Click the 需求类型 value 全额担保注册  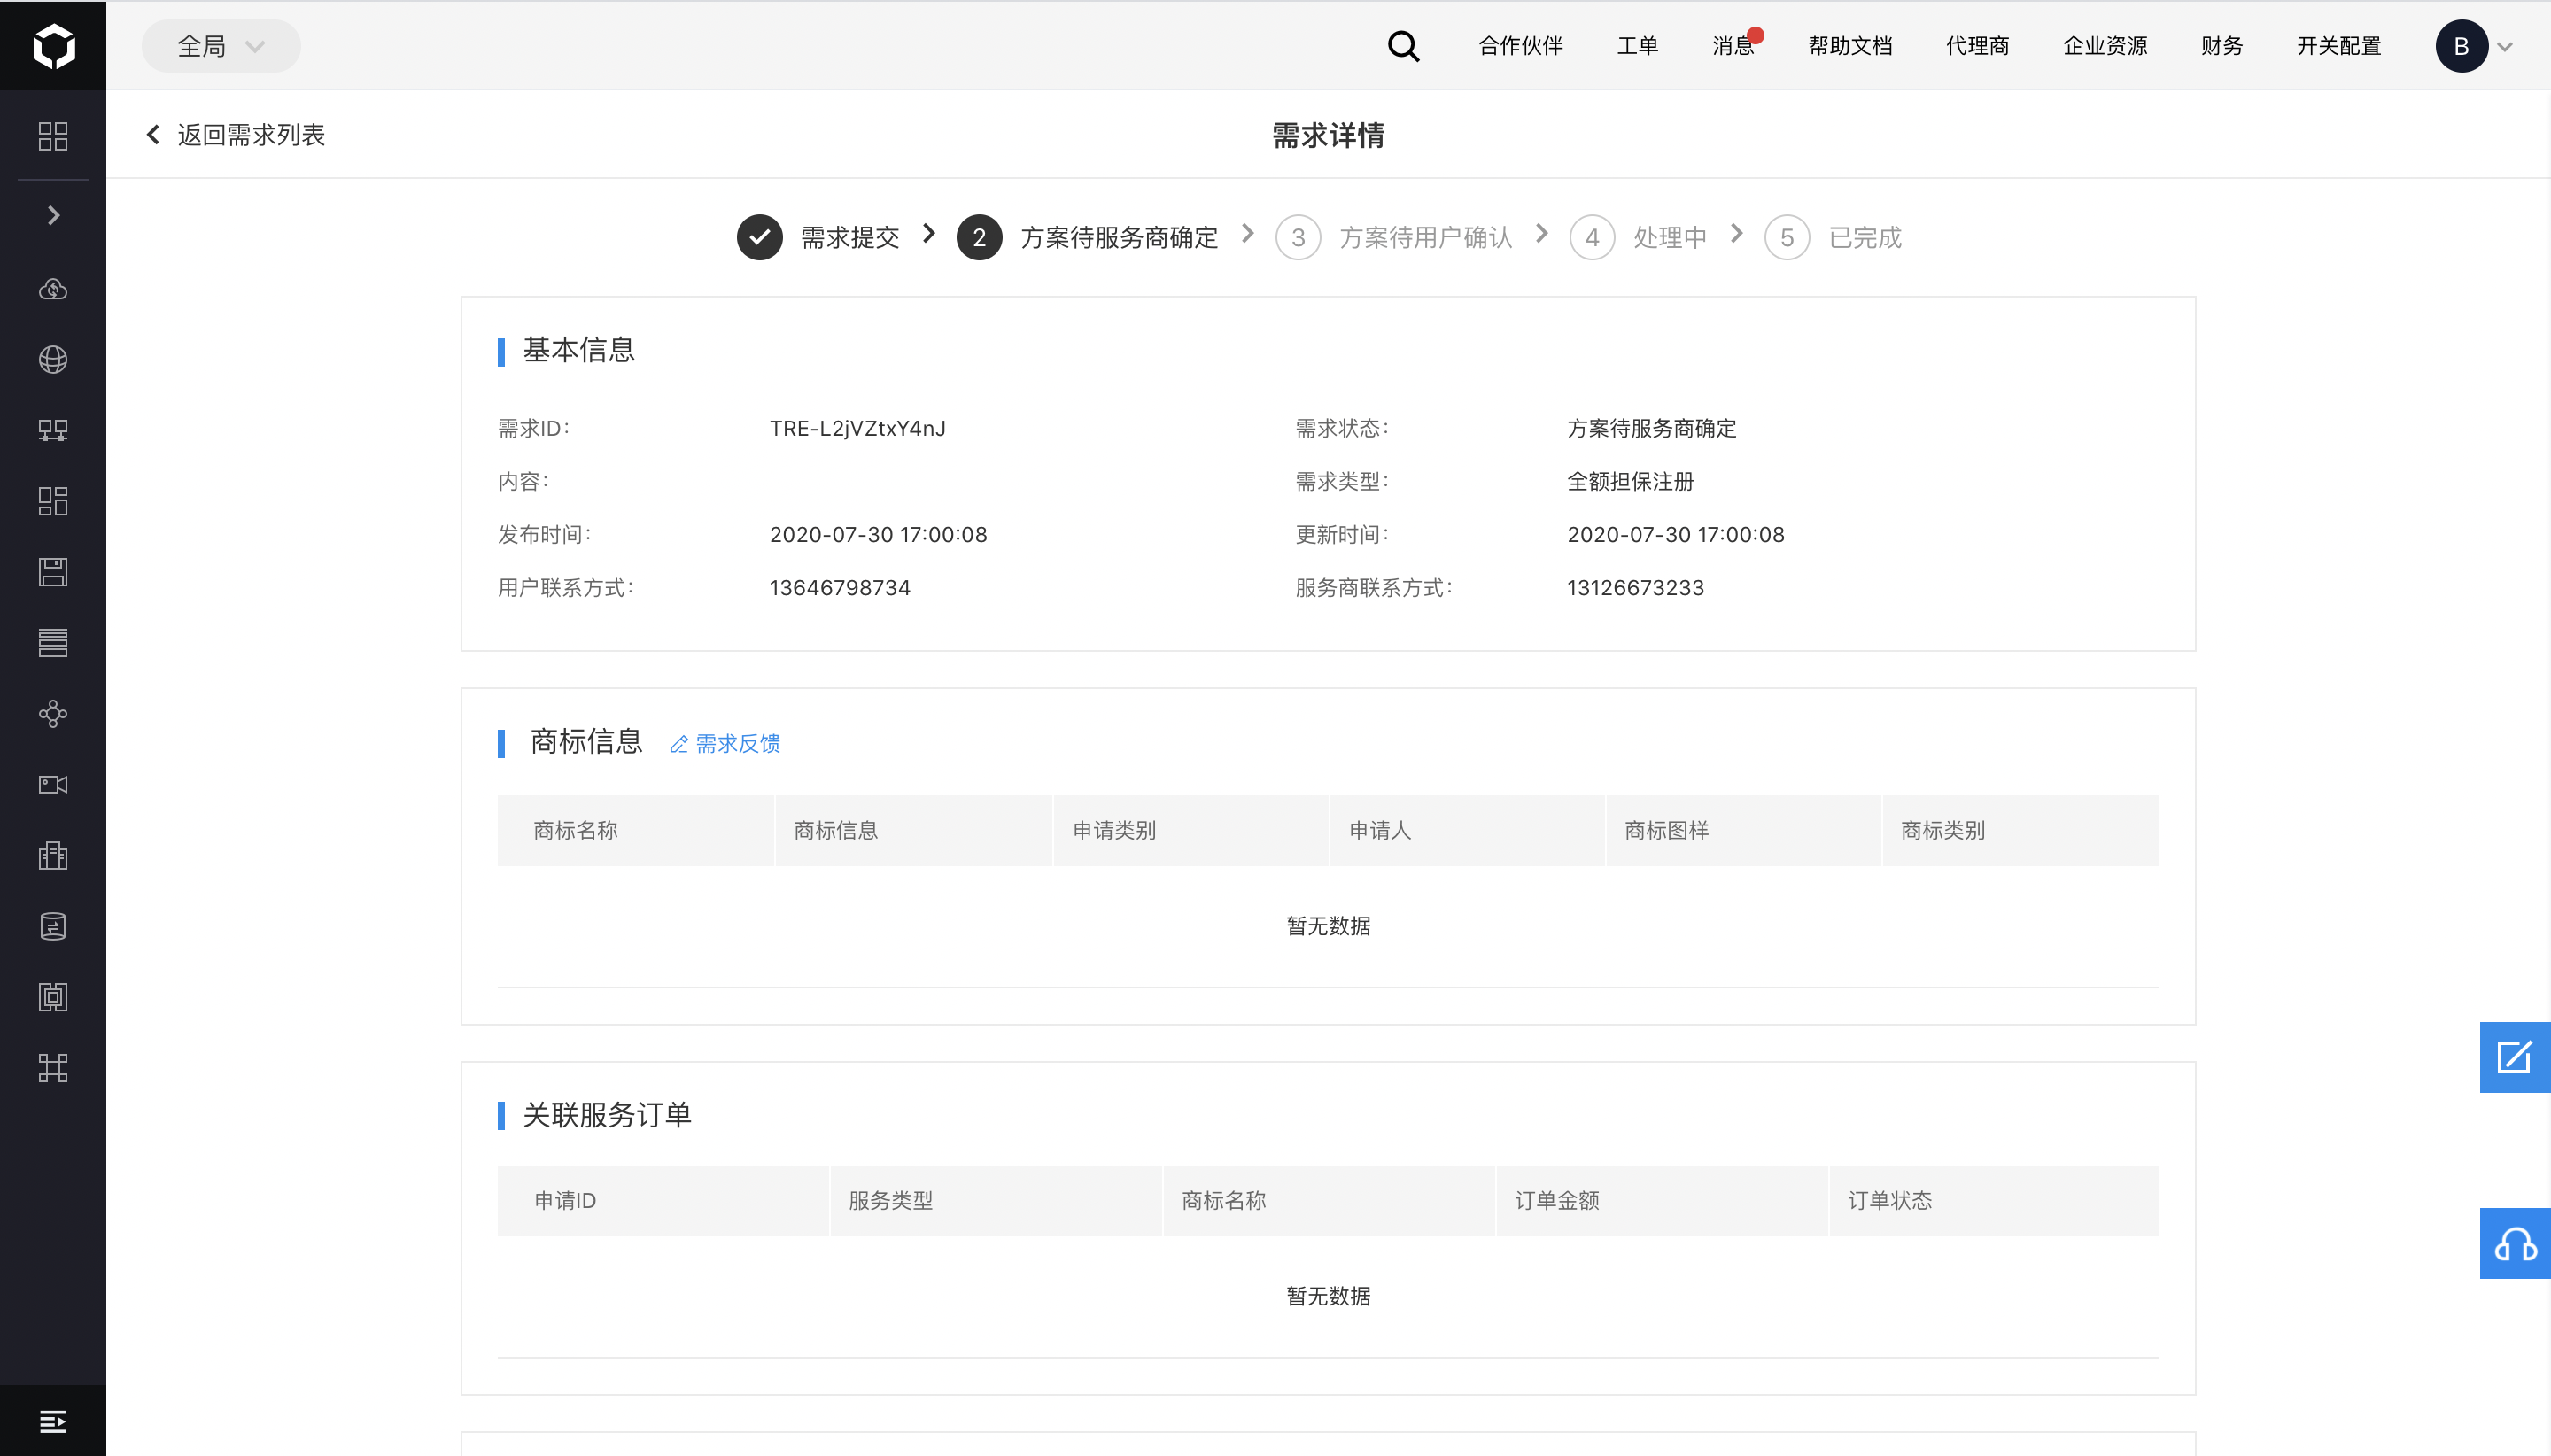(x=1630, y=481)
